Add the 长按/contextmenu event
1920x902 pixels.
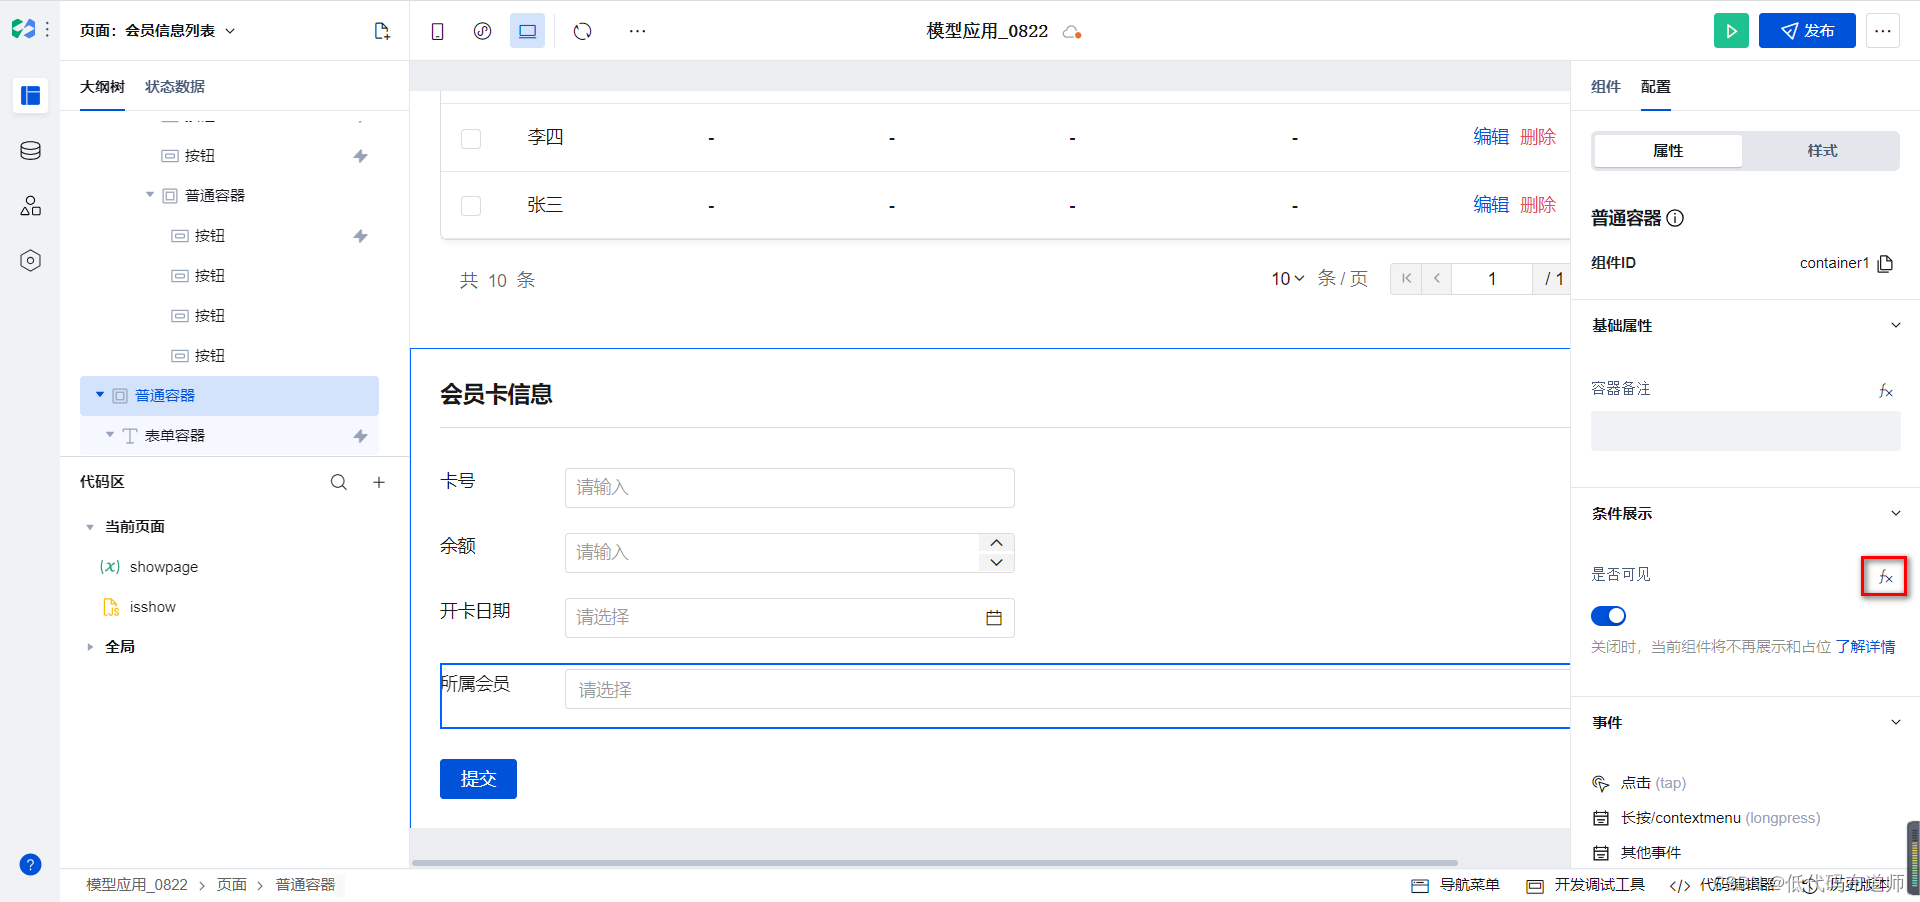click(1706, 818)
